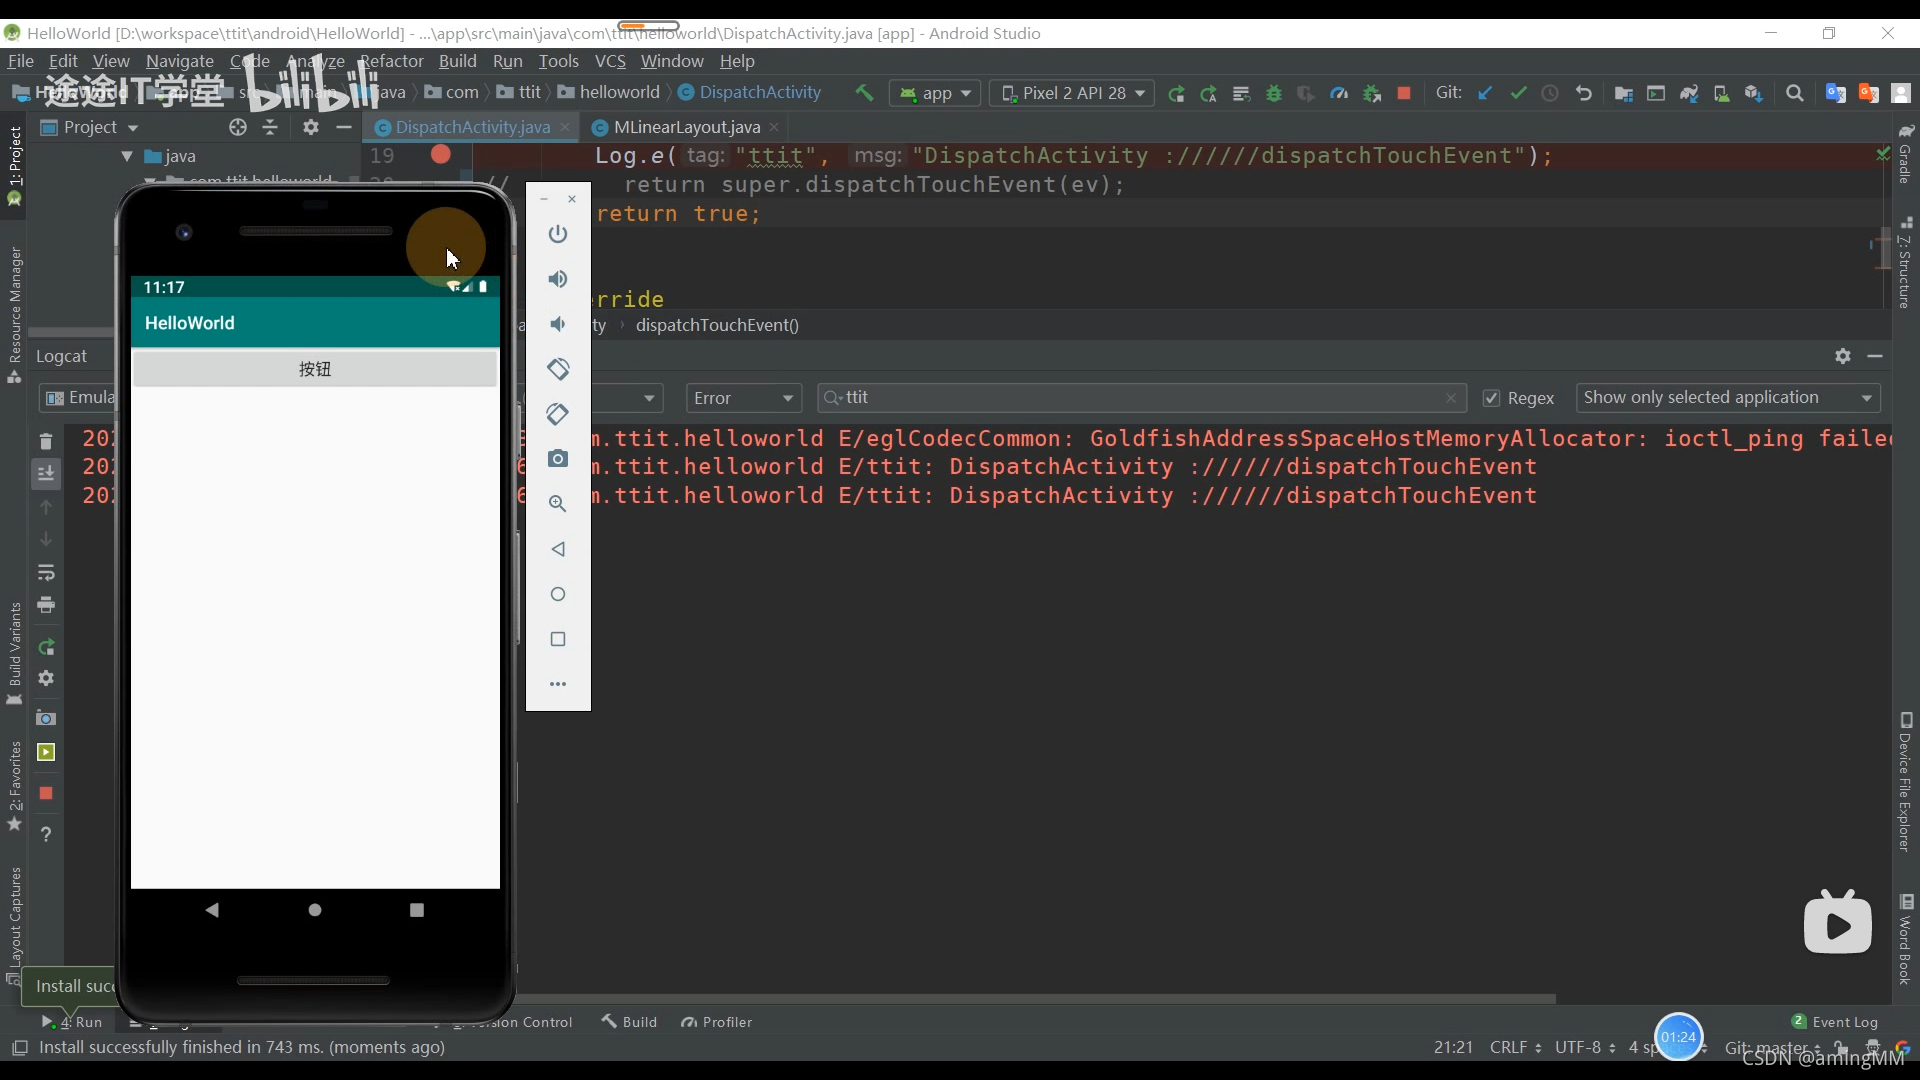Click Git update project arrow icon
This screenshot has width=1920, height=1080.
1485,93
